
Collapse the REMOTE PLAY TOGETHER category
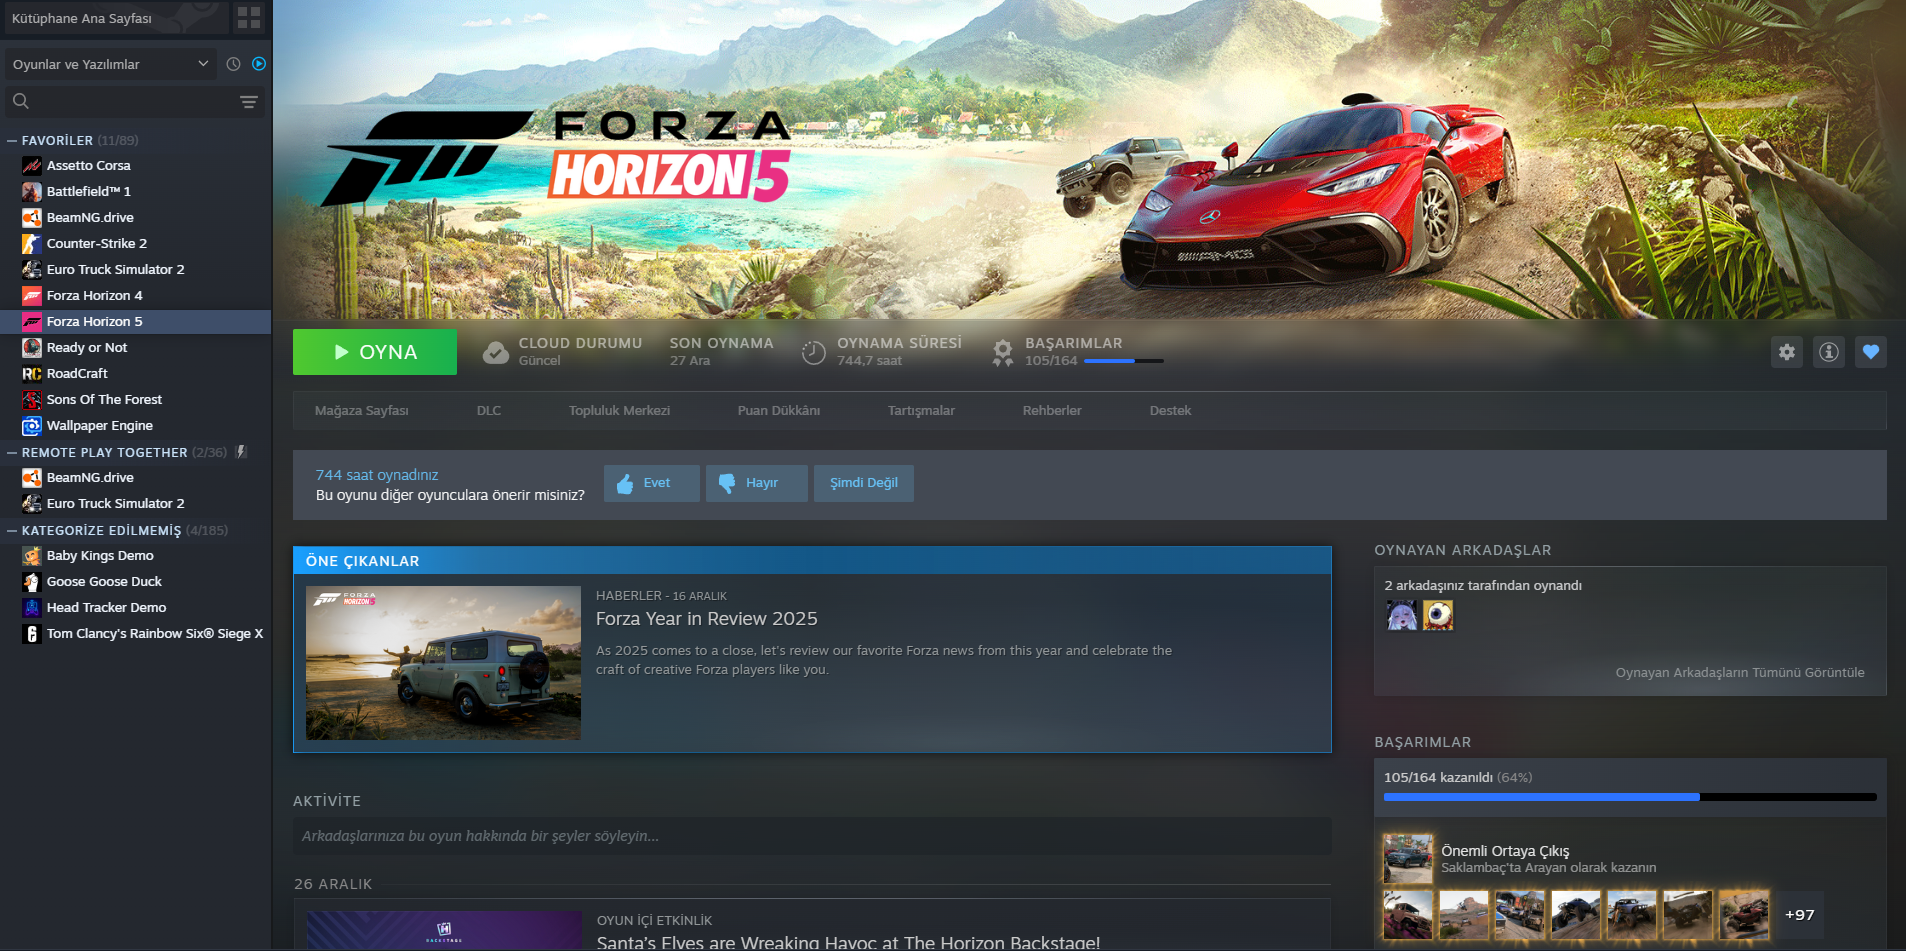point(12,453)
